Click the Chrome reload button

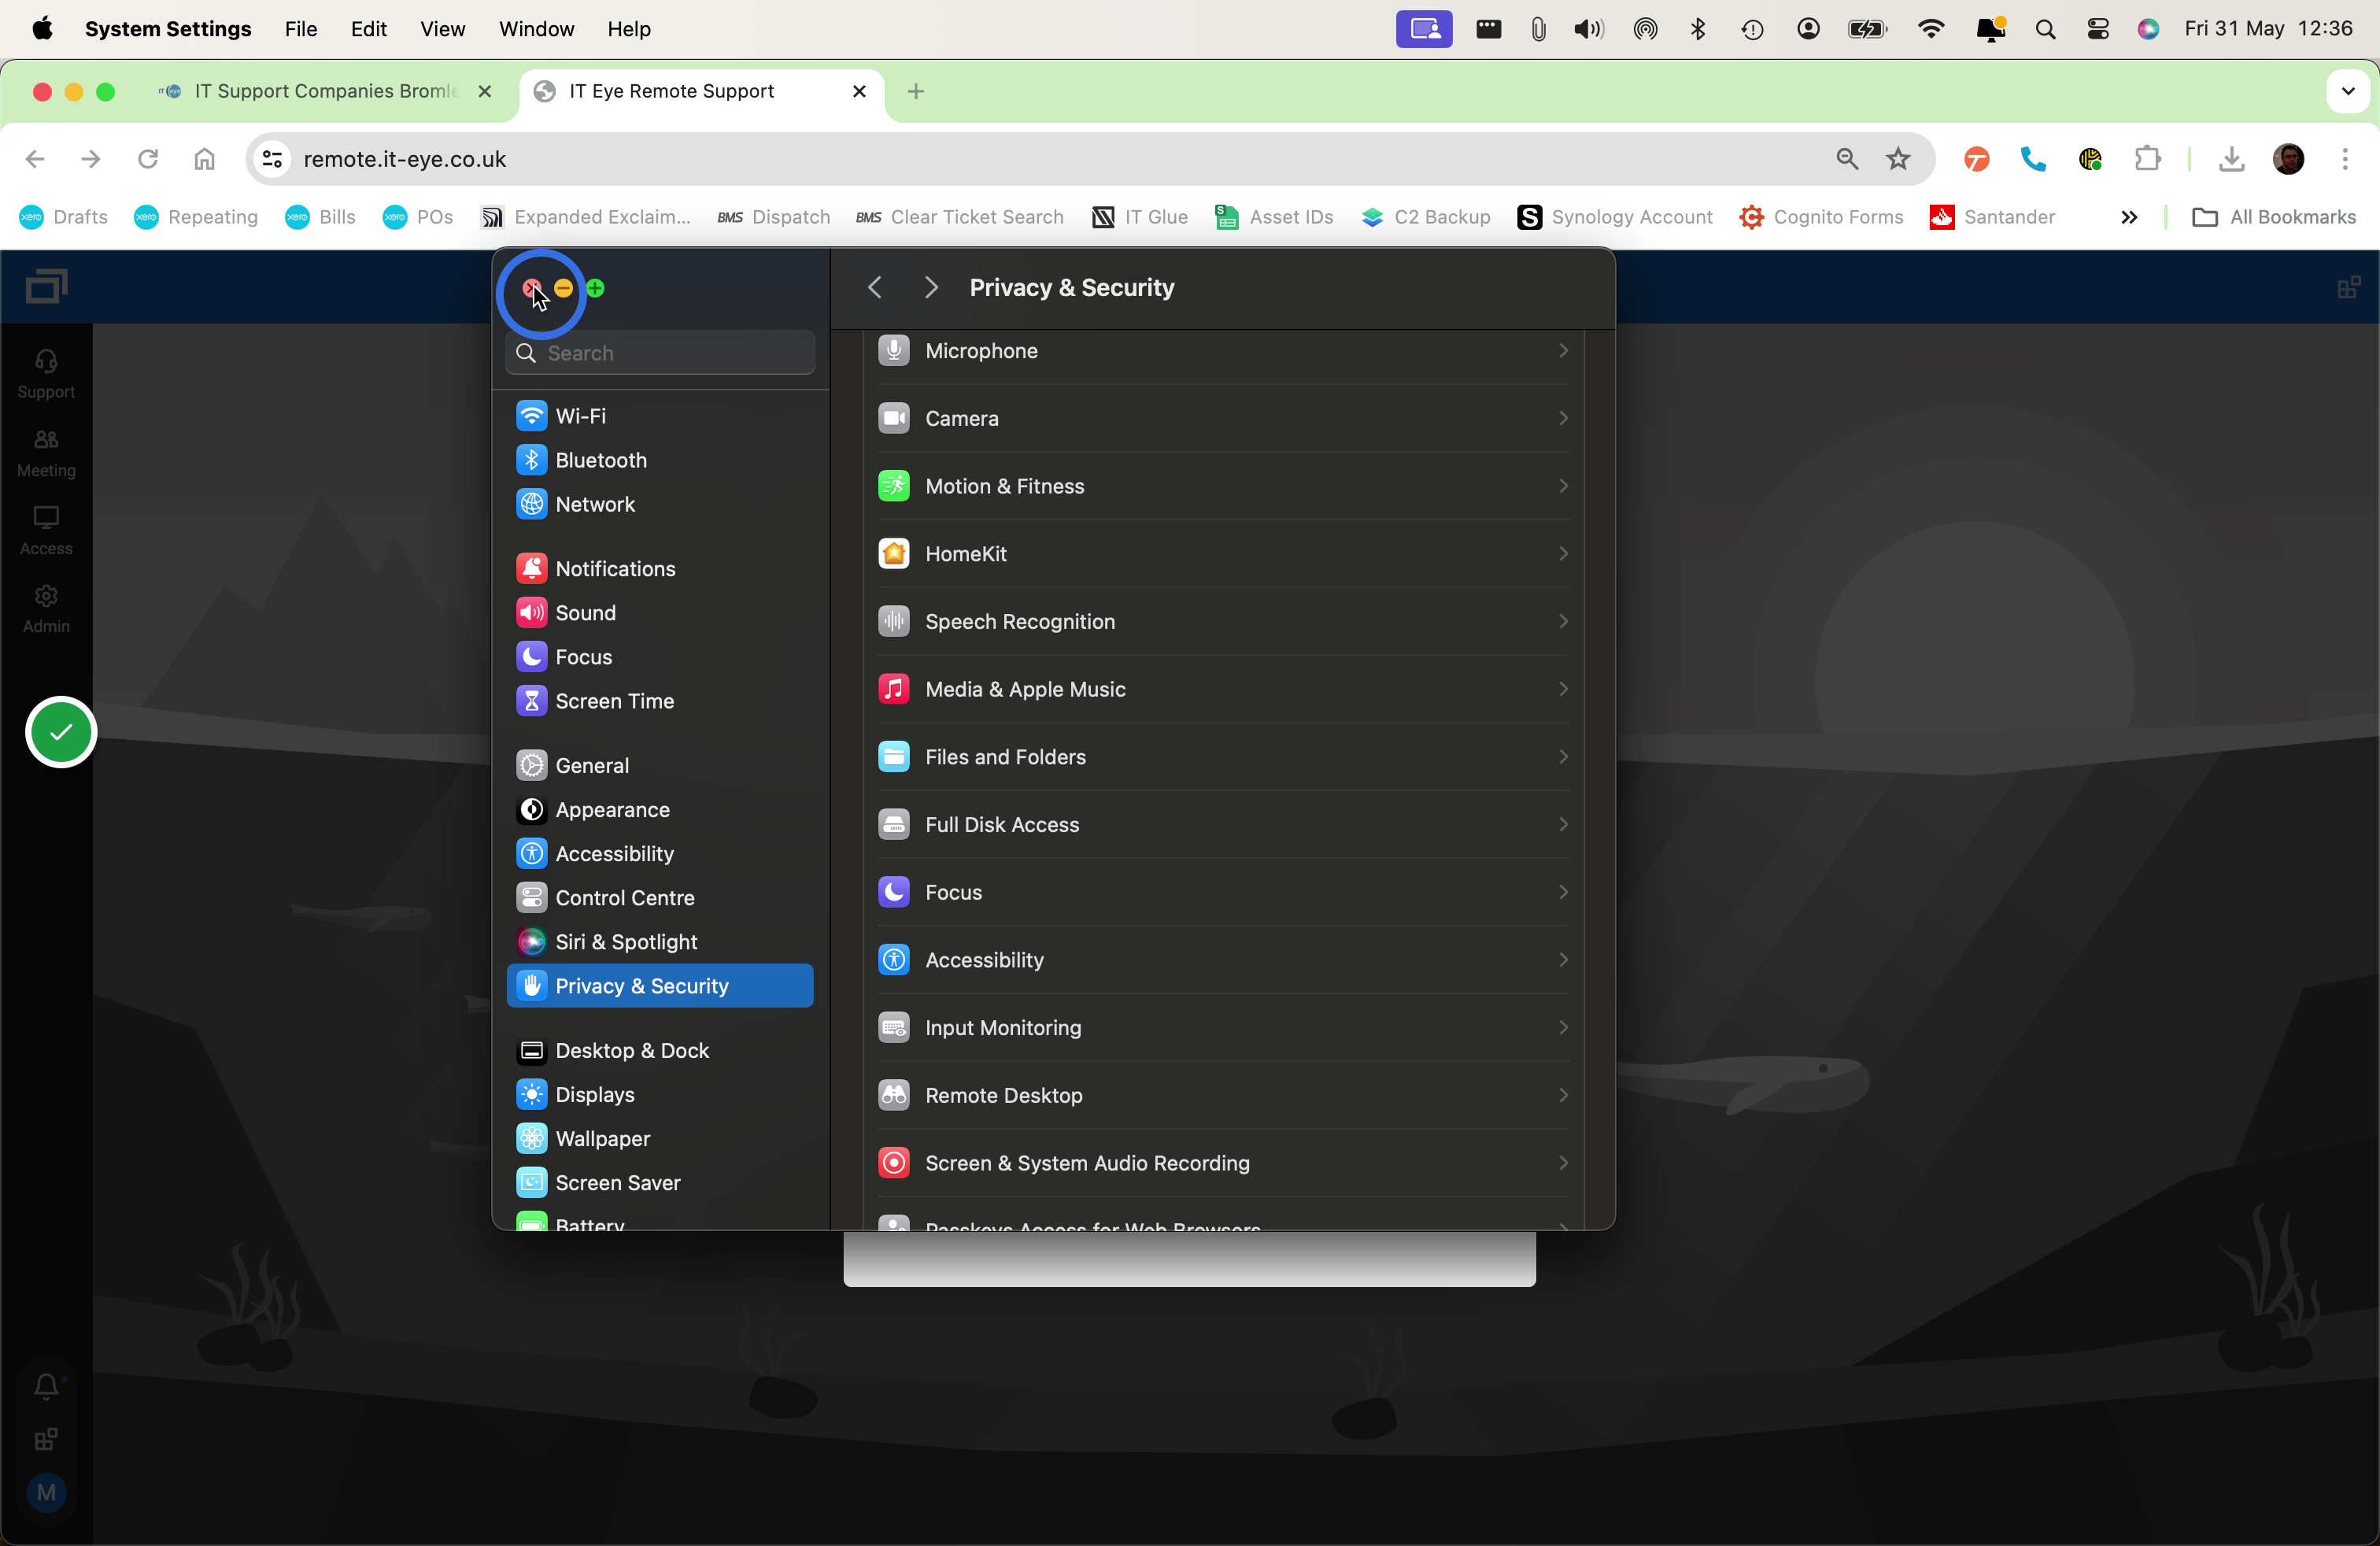[148, 158]
